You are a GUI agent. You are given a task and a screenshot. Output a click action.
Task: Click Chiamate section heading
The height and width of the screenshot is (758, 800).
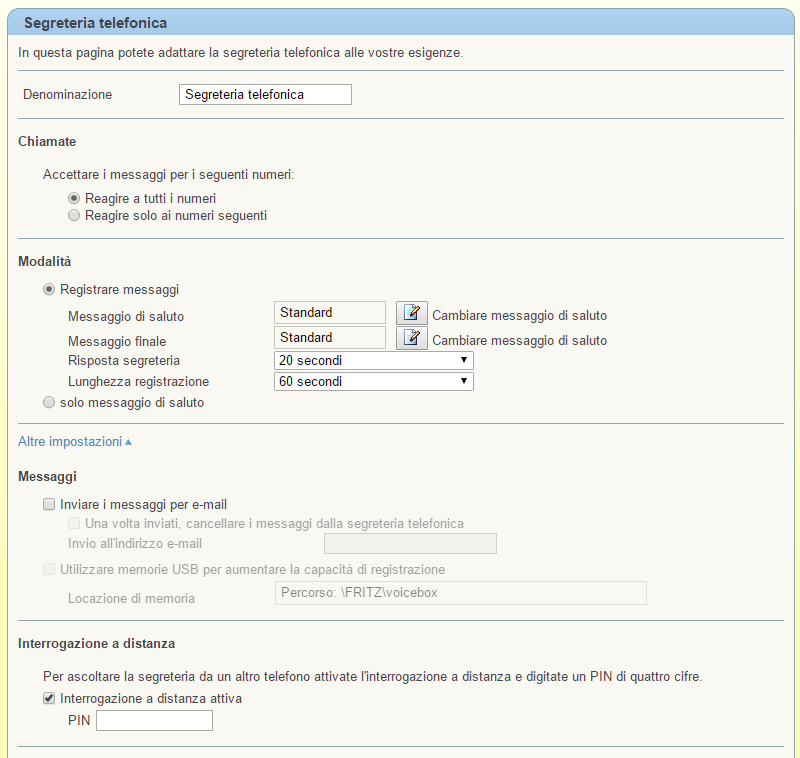tap(47, 142)
